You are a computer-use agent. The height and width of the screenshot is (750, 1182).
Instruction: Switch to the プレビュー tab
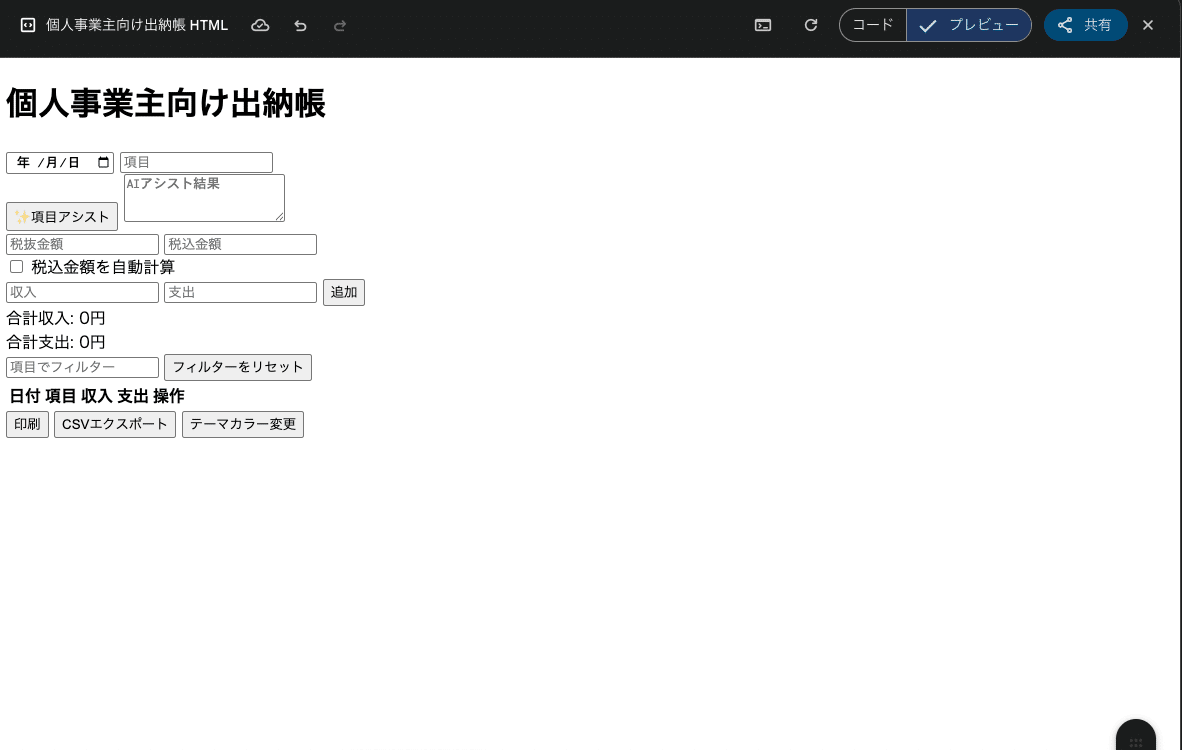click(x=969, y=25)
